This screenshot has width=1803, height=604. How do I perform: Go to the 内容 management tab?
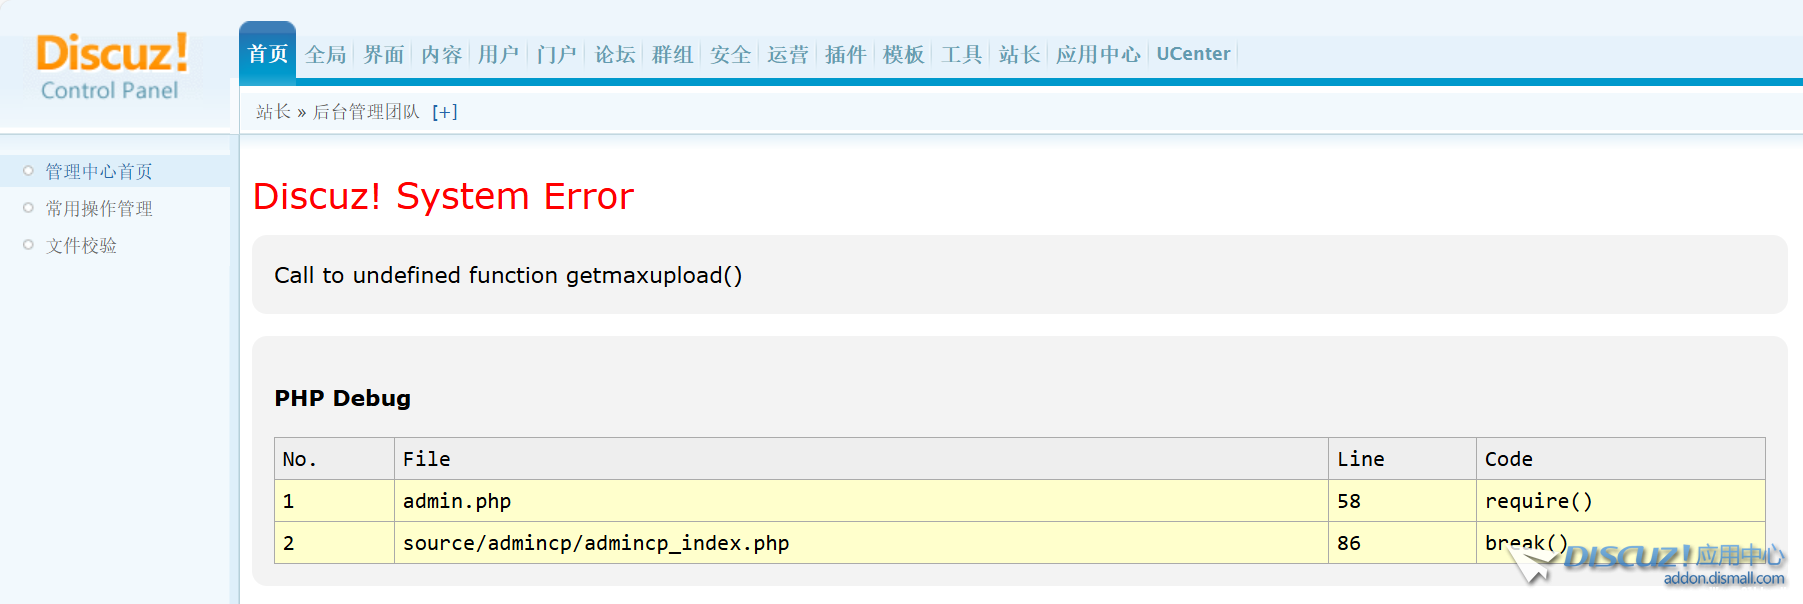441,55
